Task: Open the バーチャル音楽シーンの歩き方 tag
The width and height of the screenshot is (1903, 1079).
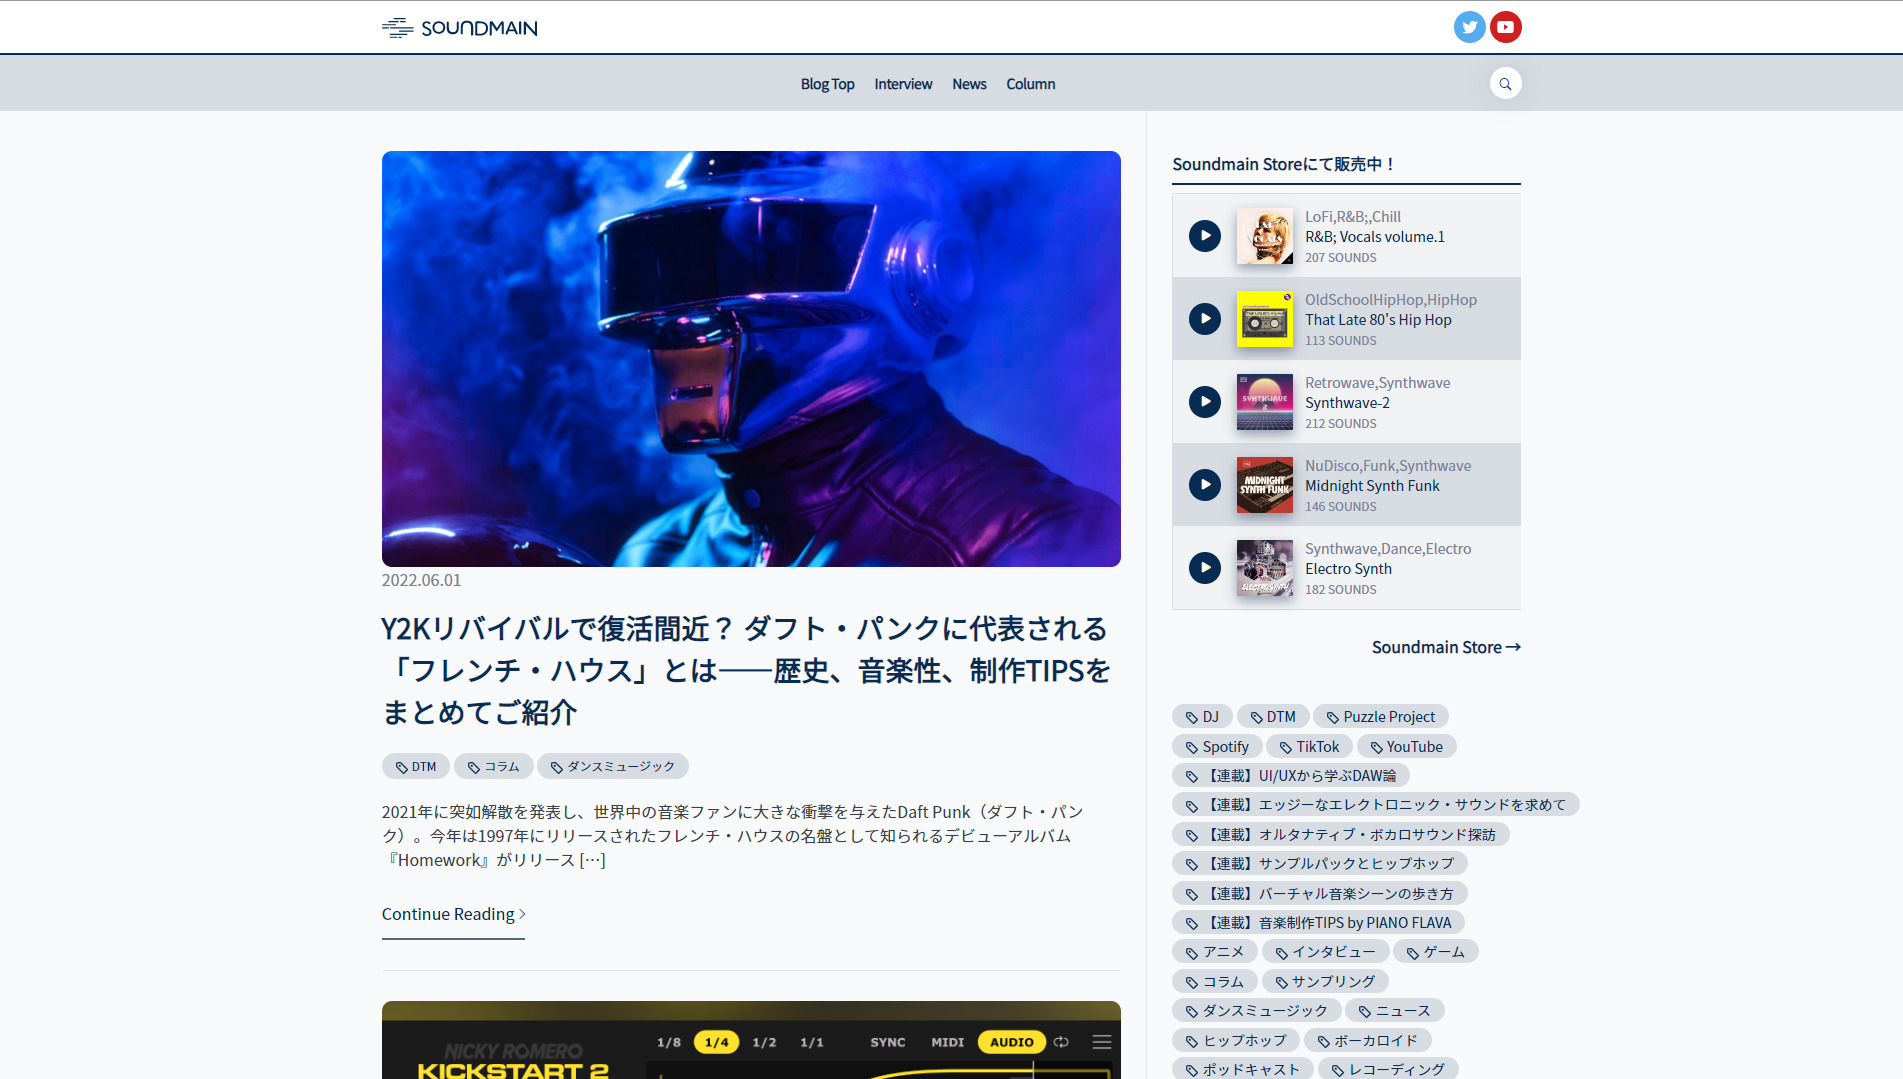Action: pos(1320,893)
